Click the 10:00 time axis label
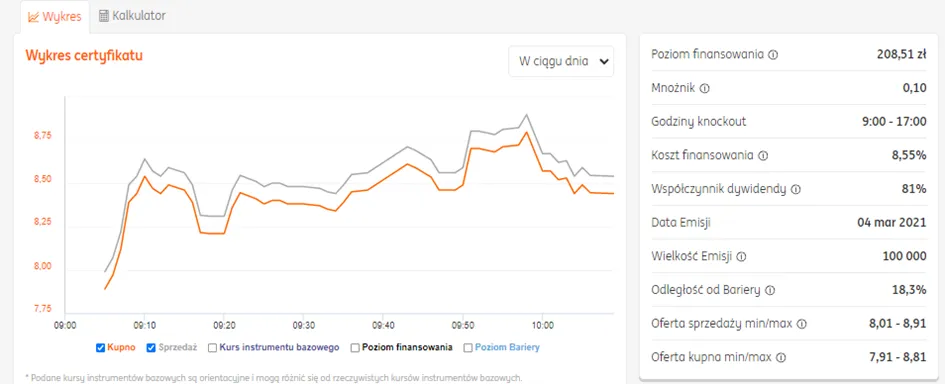 click(x=542, y=325)
